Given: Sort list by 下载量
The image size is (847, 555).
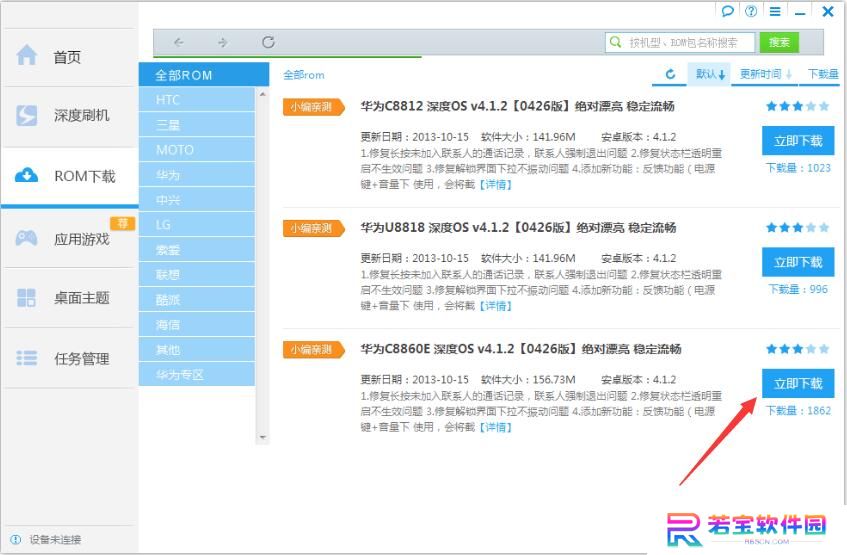Looking at the screenshot, I should [823, 74].
